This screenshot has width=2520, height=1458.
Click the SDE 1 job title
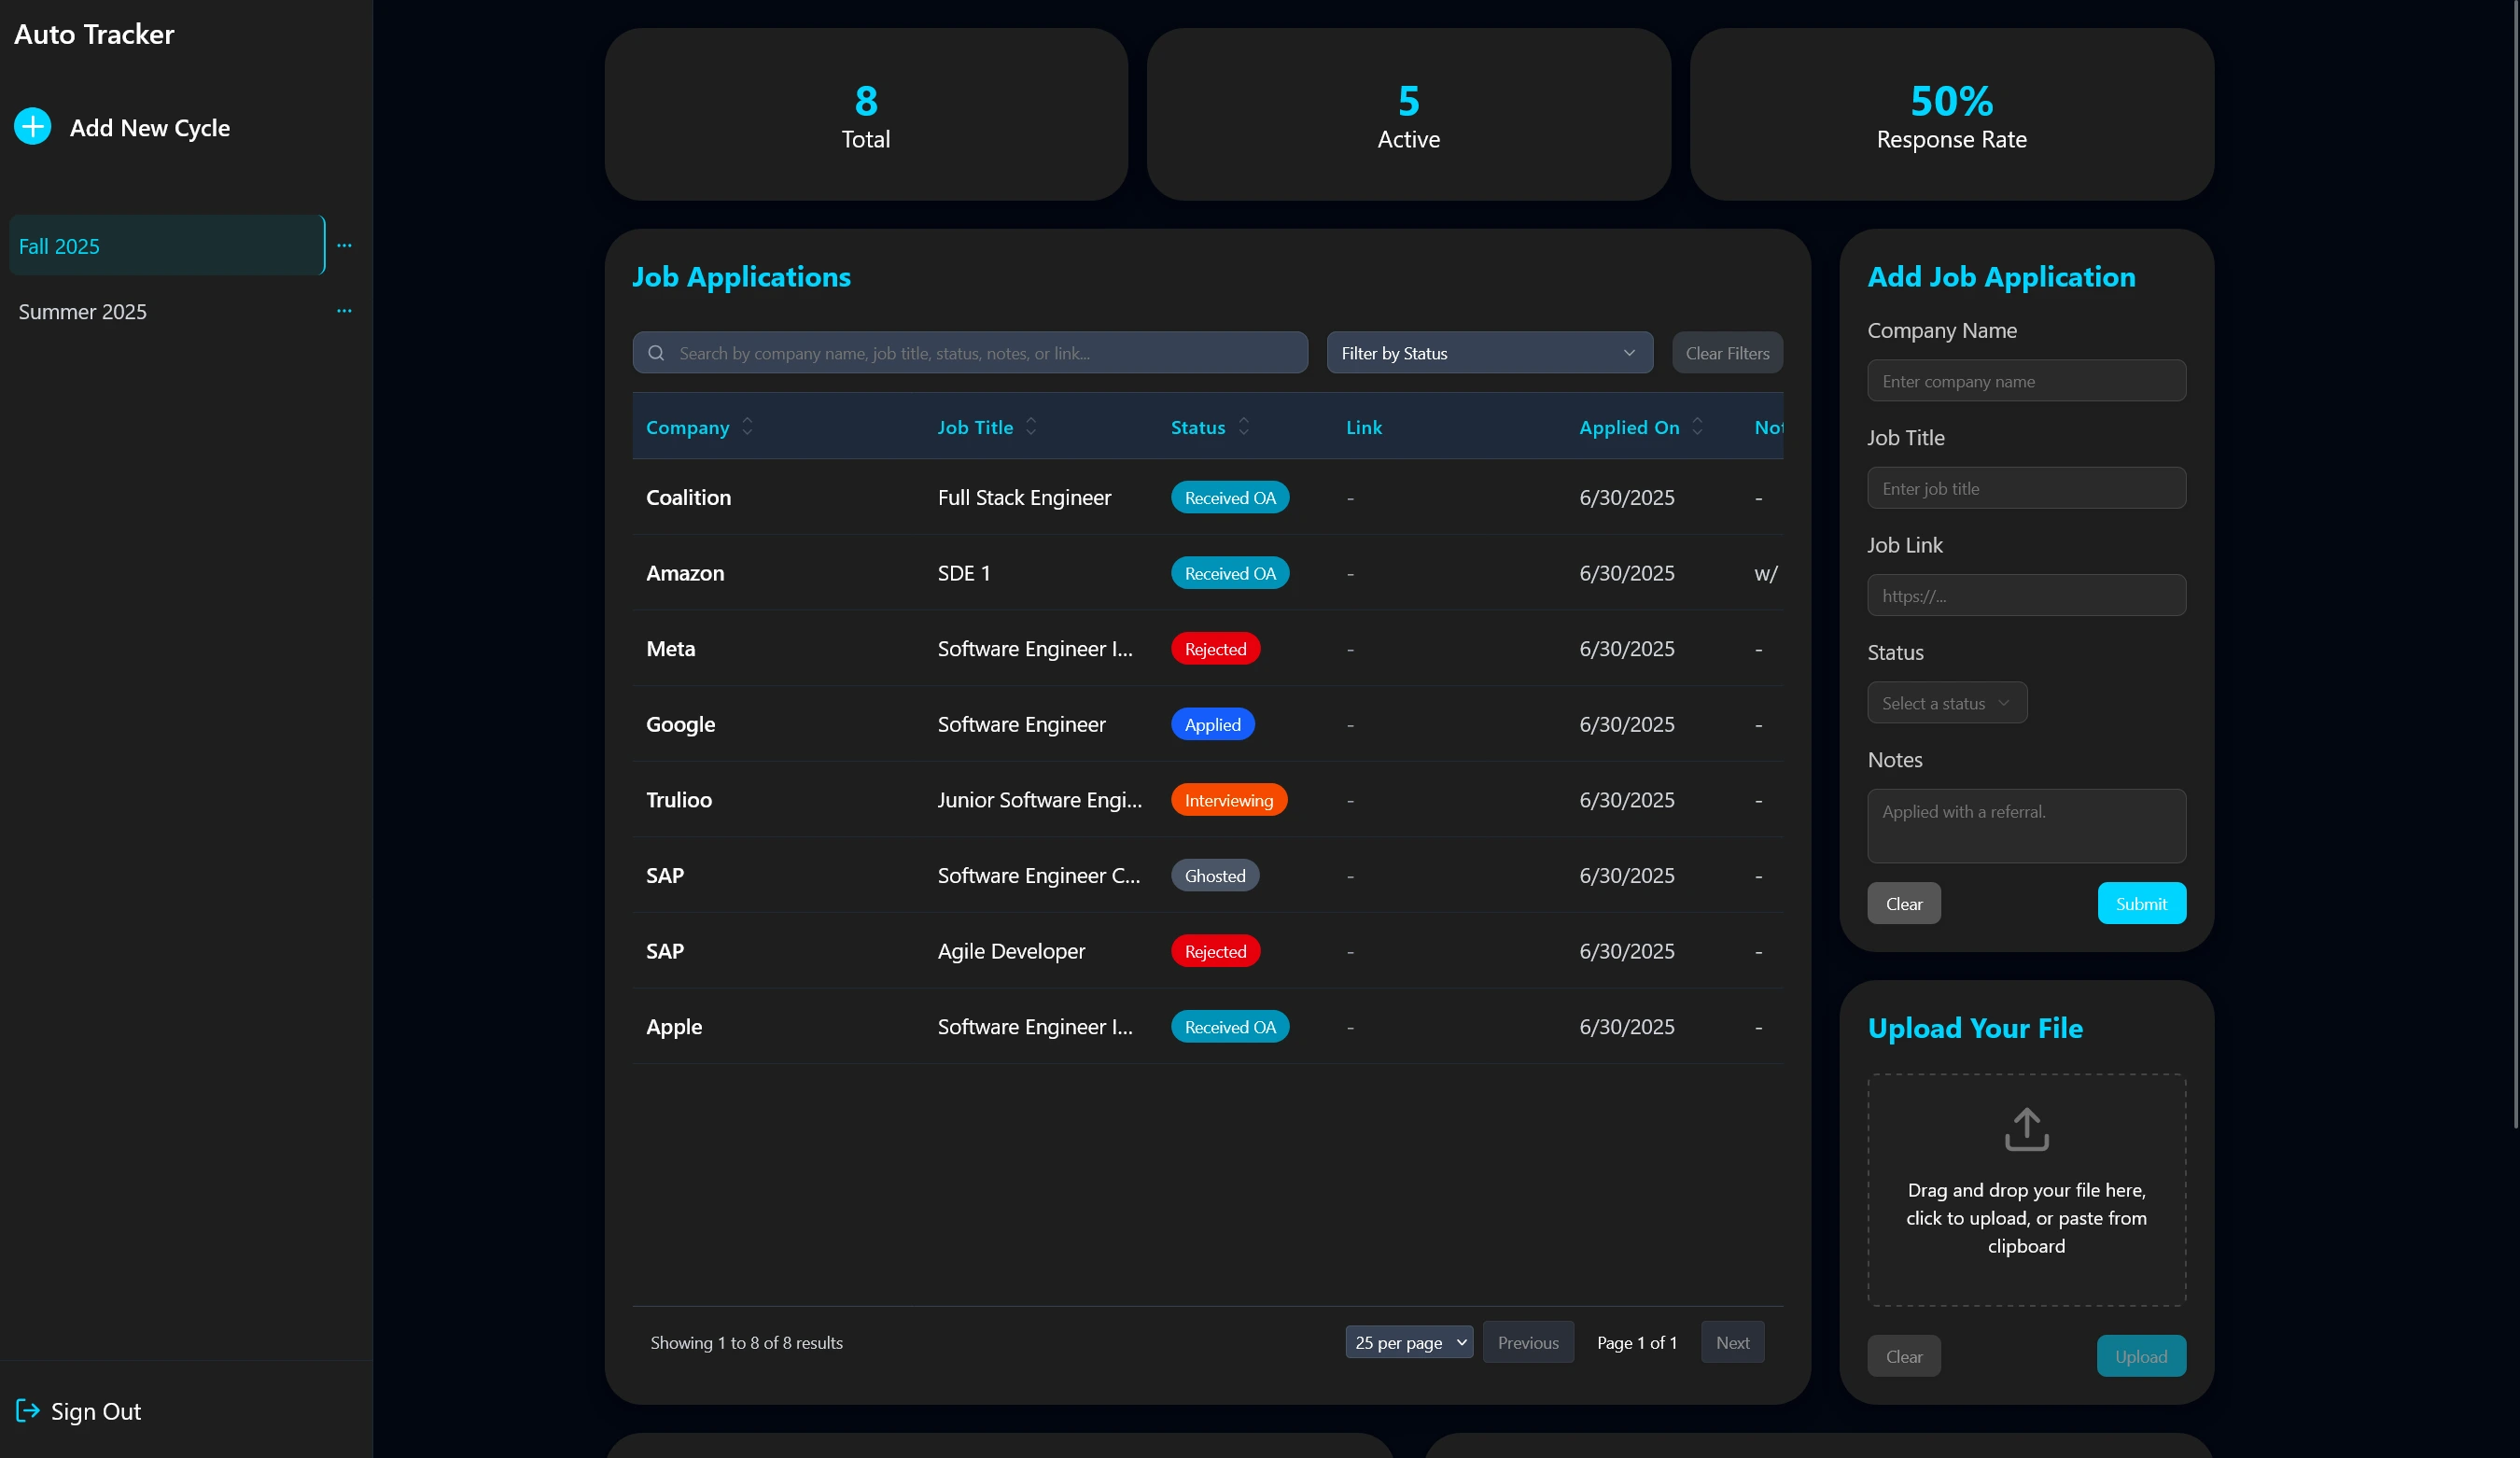click(x=964, y=573)
